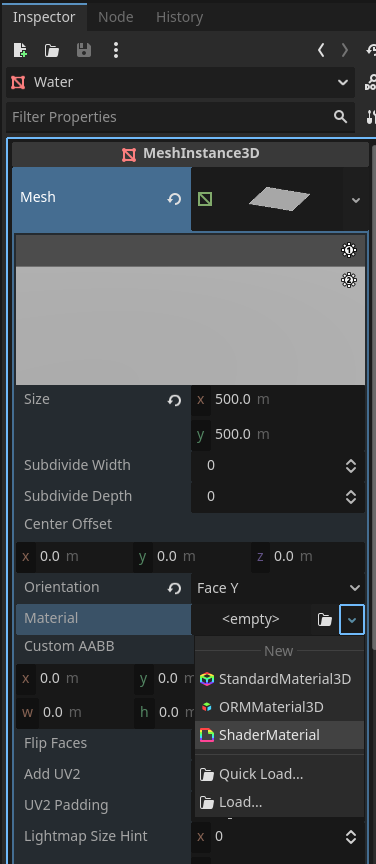Edit Custom AABB w value

pyautogui.click(x=74, y=712)
